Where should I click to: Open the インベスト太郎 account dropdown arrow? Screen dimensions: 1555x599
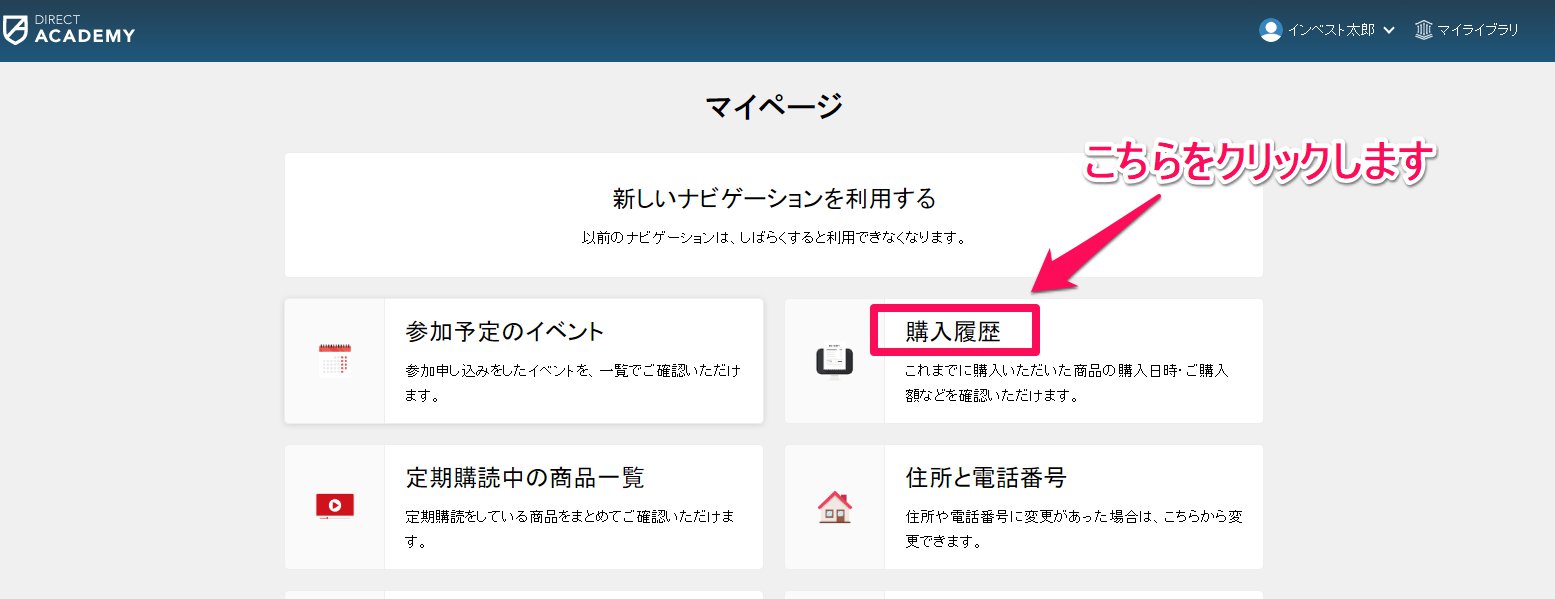click(1388, 31)
